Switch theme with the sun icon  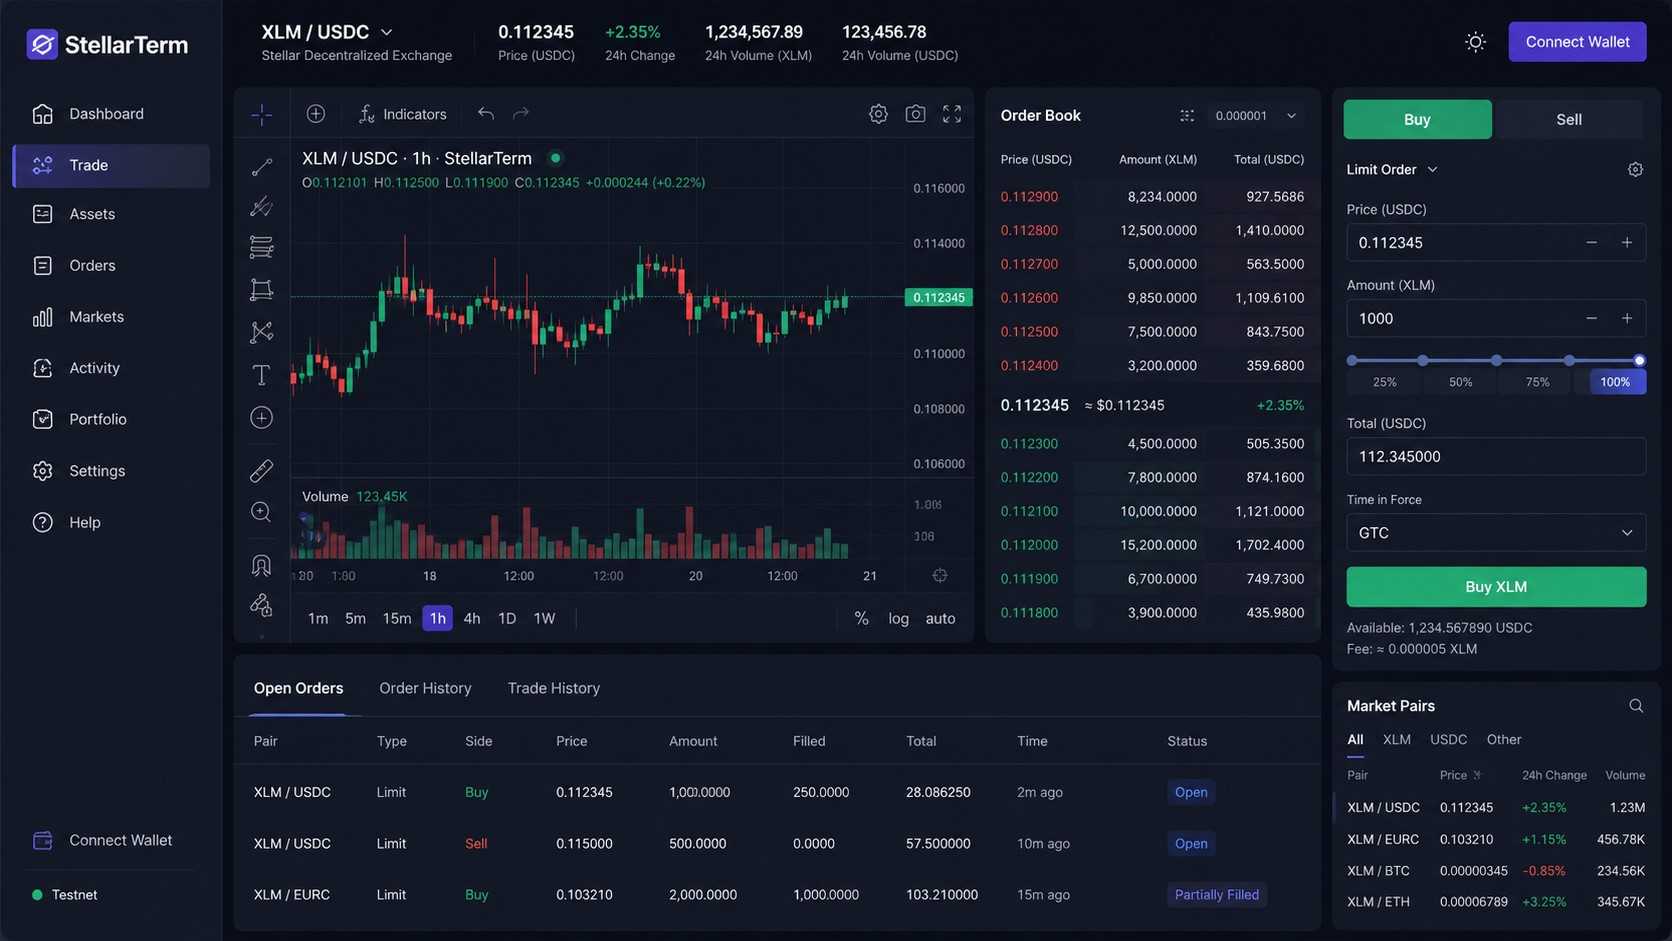click(1475, 42)
